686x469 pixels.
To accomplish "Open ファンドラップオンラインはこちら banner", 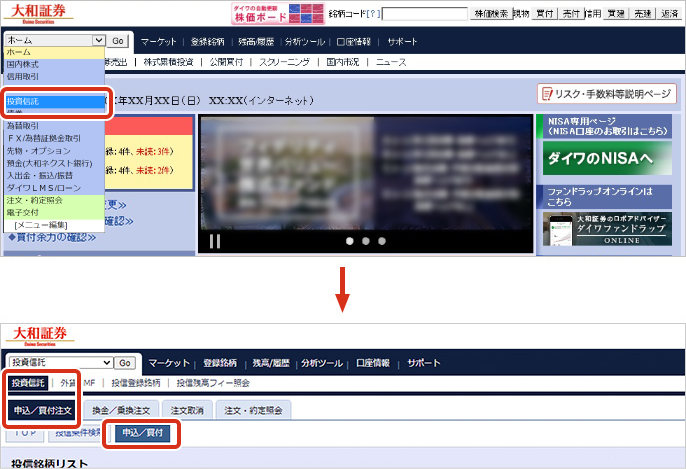I will click(x=604, y=197).
